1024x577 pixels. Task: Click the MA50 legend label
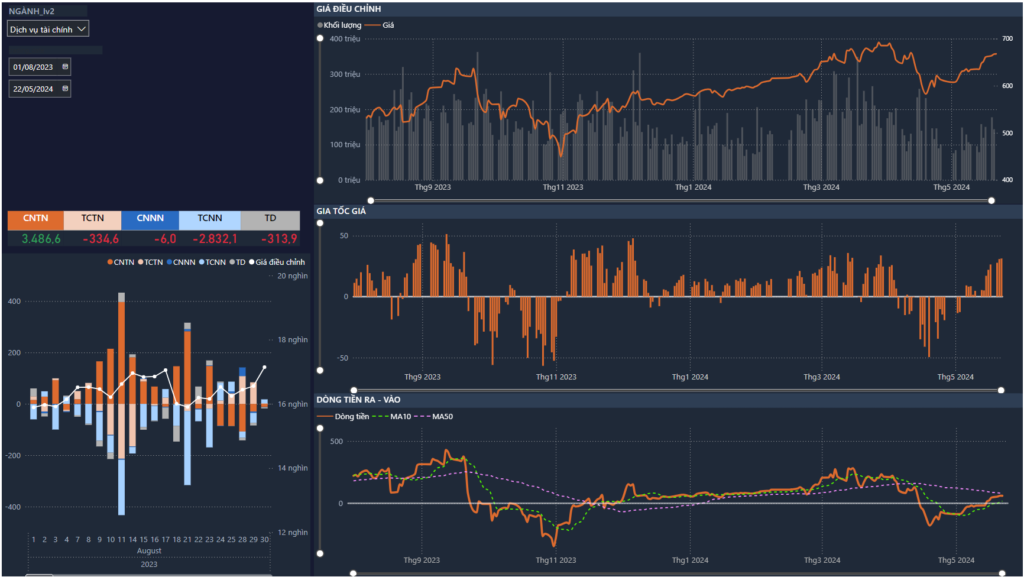(x=442, y=416)
